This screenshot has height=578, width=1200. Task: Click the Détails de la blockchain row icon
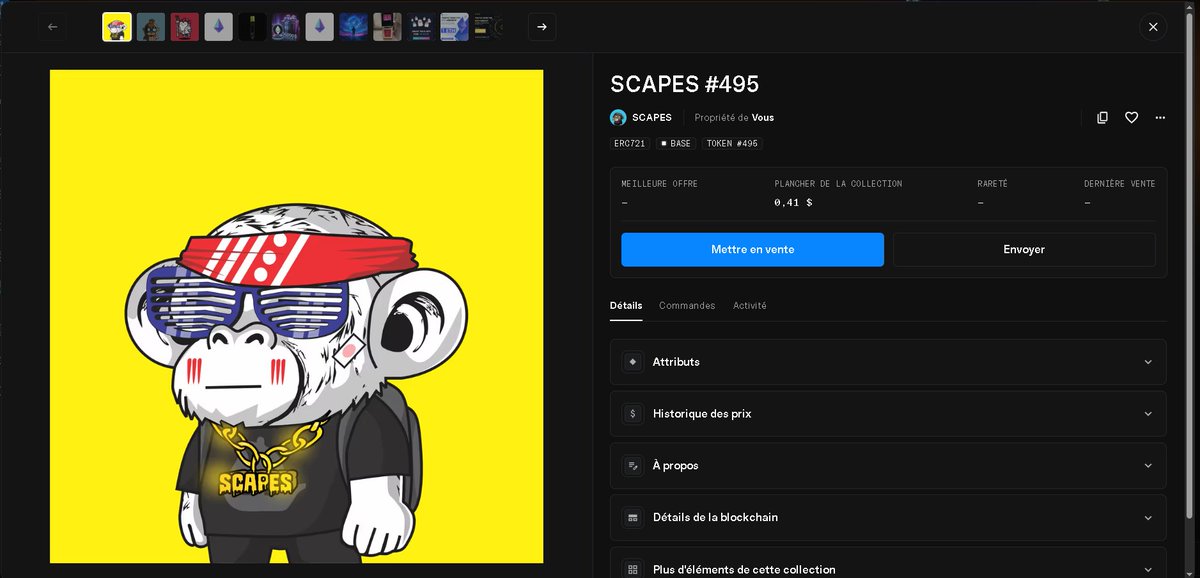click(x=632, y=518)
